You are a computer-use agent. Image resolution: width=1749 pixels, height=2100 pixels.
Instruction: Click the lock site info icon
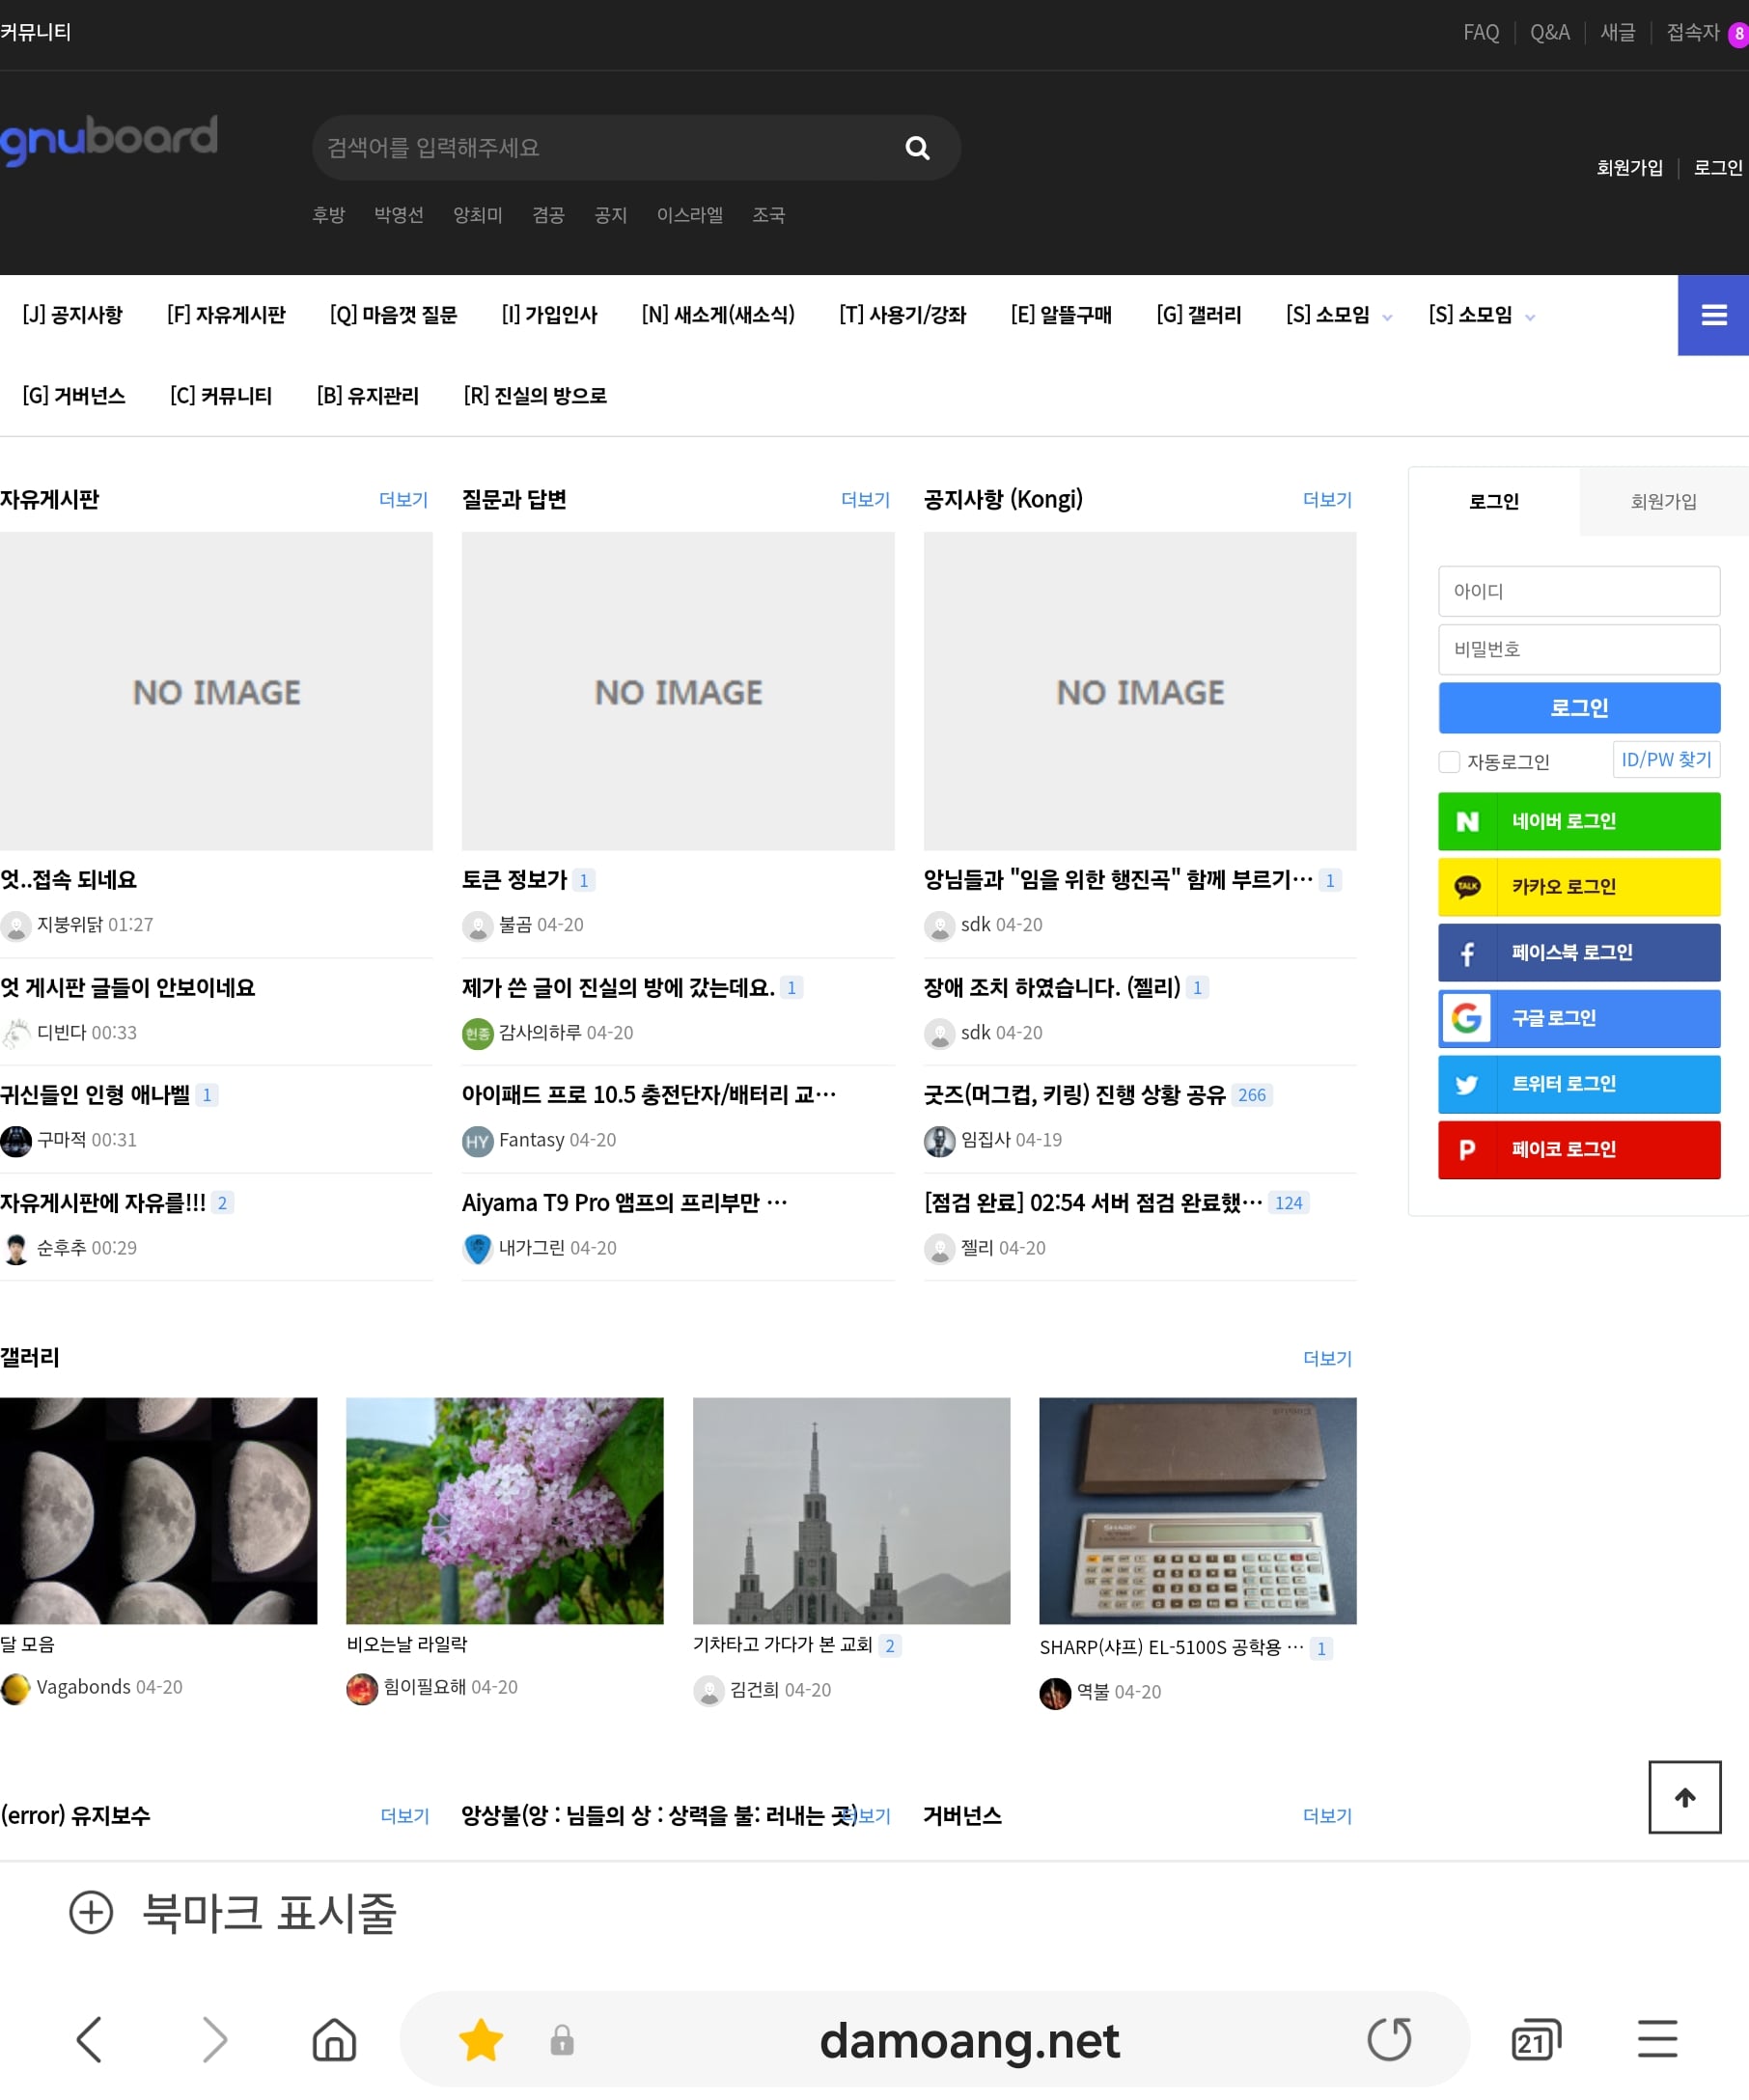(x=562, y=2040)
